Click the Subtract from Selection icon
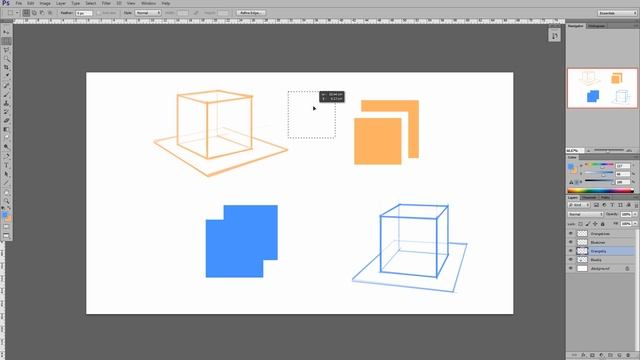The image size is (640, 360). coord(42,13)
